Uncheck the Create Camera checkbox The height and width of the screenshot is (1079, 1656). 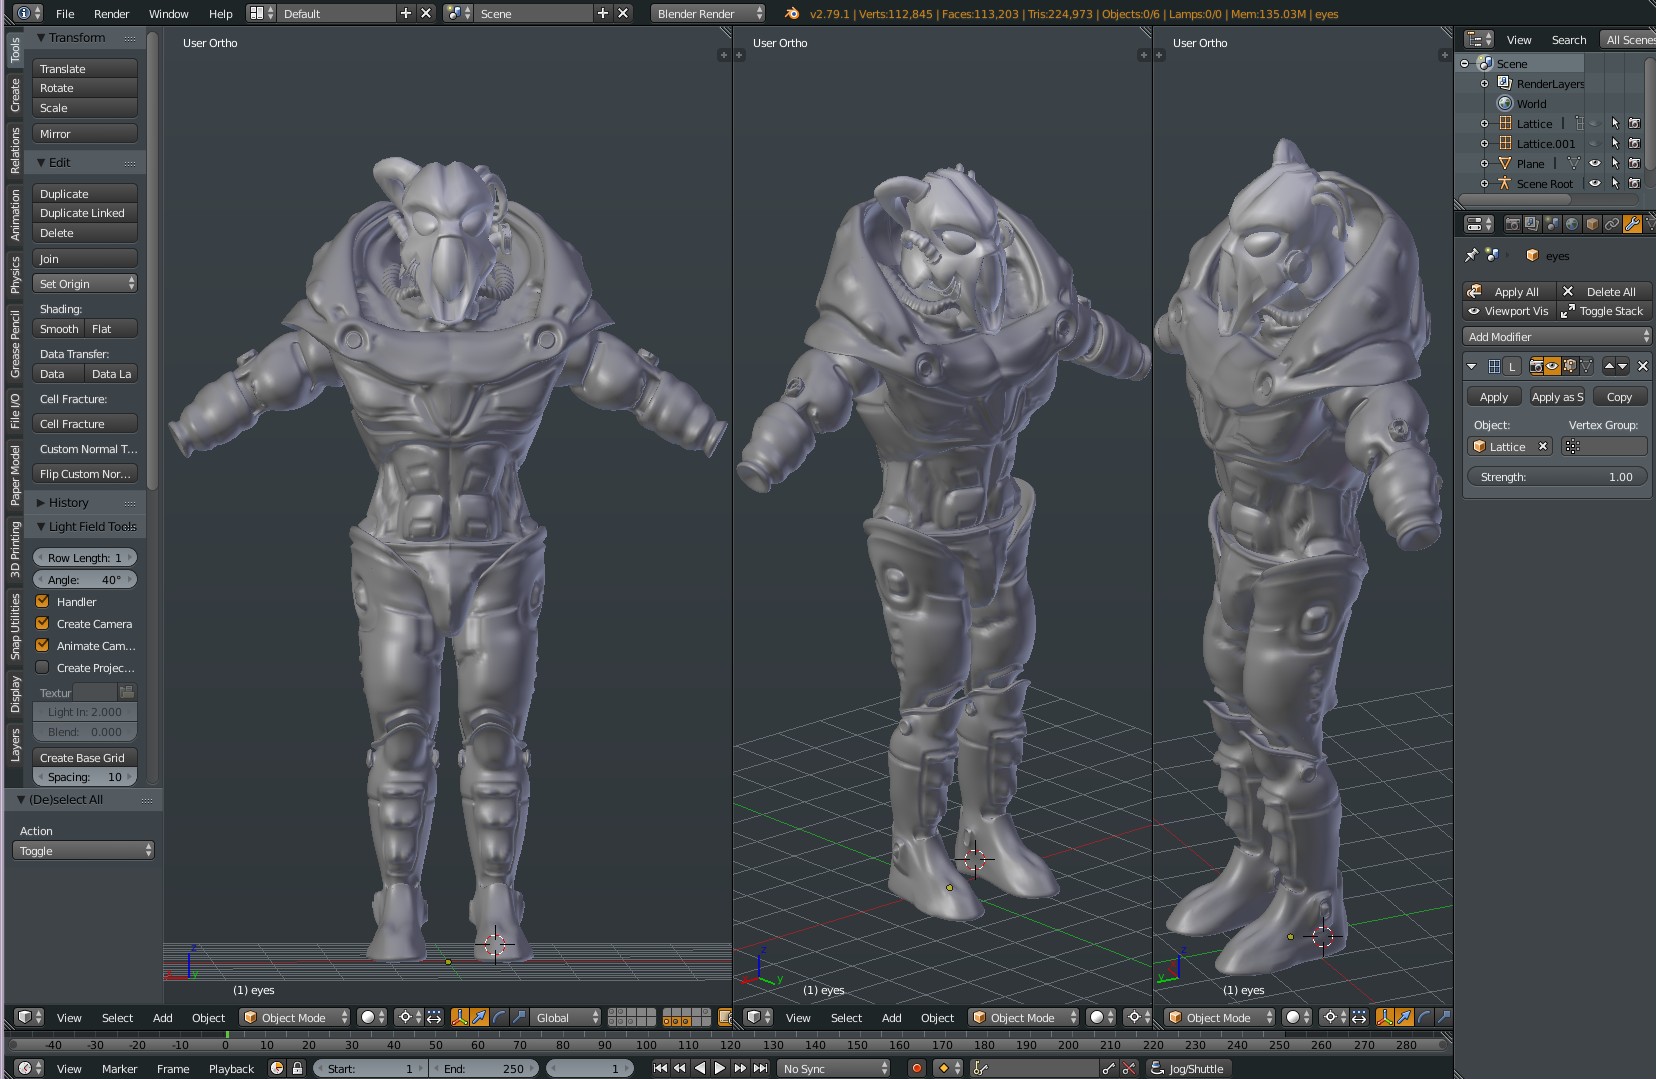tap(42, 623)
